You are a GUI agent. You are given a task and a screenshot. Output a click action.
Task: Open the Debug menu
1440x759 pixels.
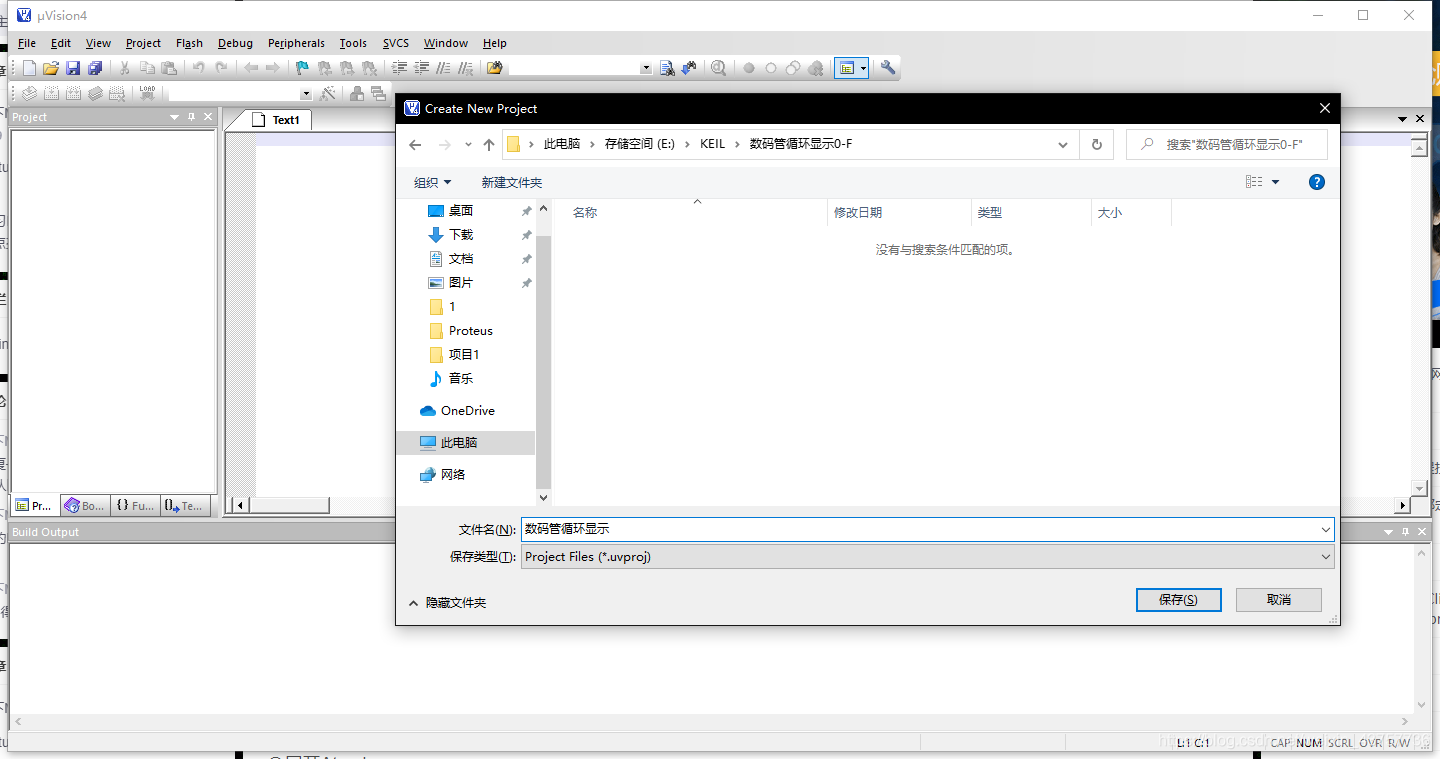[x=235, y=43]
